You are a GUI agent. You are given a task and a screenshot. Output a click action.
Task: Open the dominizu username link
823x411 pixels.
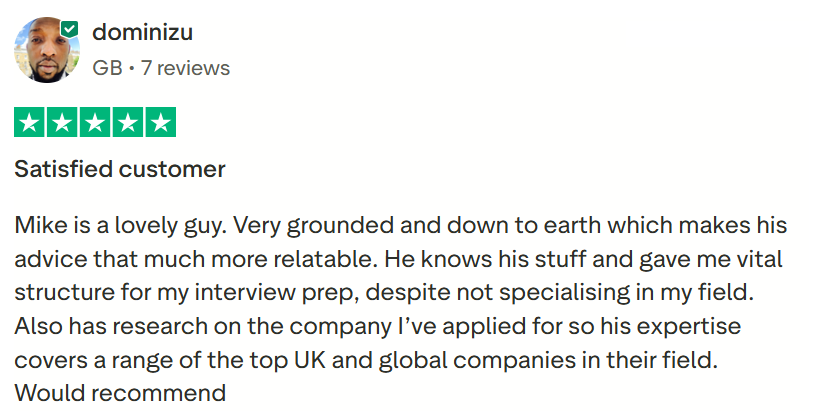142,32
